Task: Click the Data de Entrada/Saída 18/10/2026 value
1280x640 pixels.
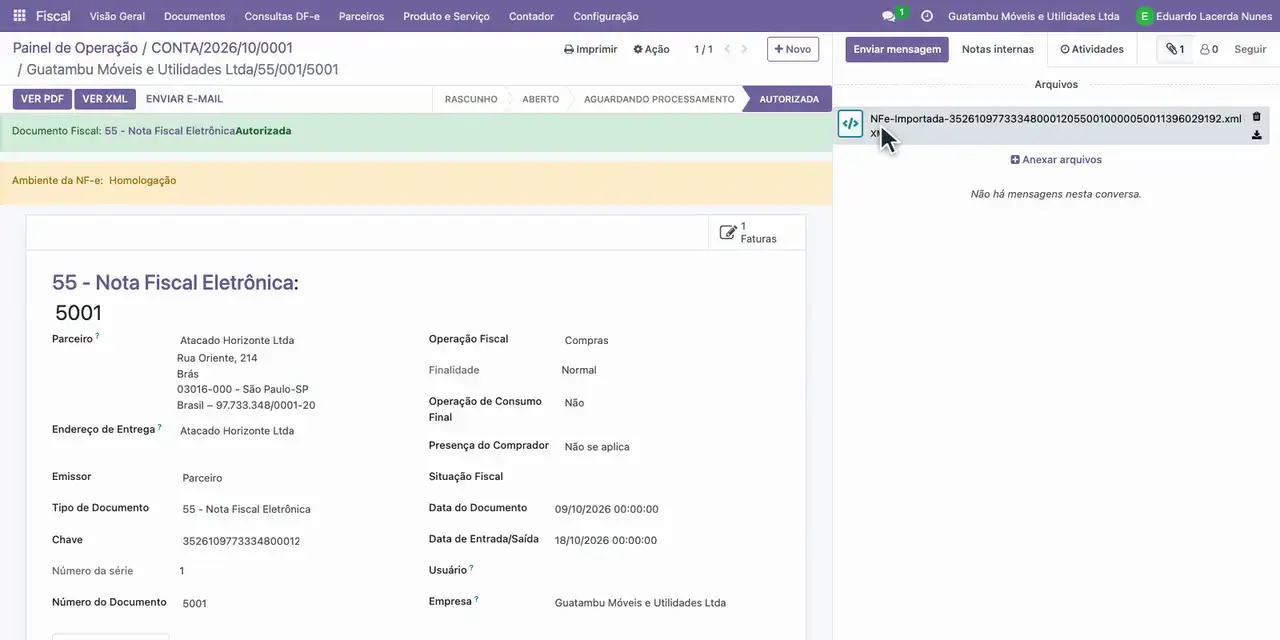Action: tap(605, 540)
